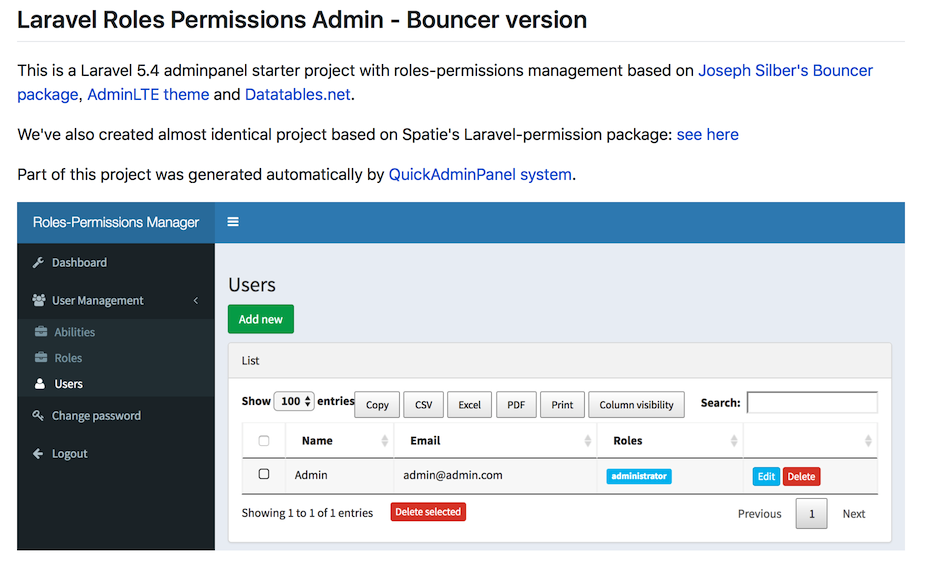Open the Datatables.net link
This screenshot has width=928, height=570.
(x=298, y=95)
